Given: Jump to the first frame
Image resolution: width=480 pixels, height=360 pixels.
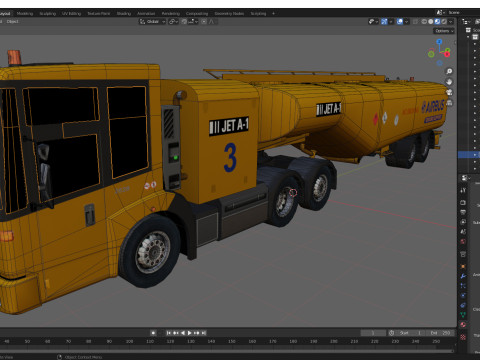Looking at the screenshot, I should pos(169,333).
